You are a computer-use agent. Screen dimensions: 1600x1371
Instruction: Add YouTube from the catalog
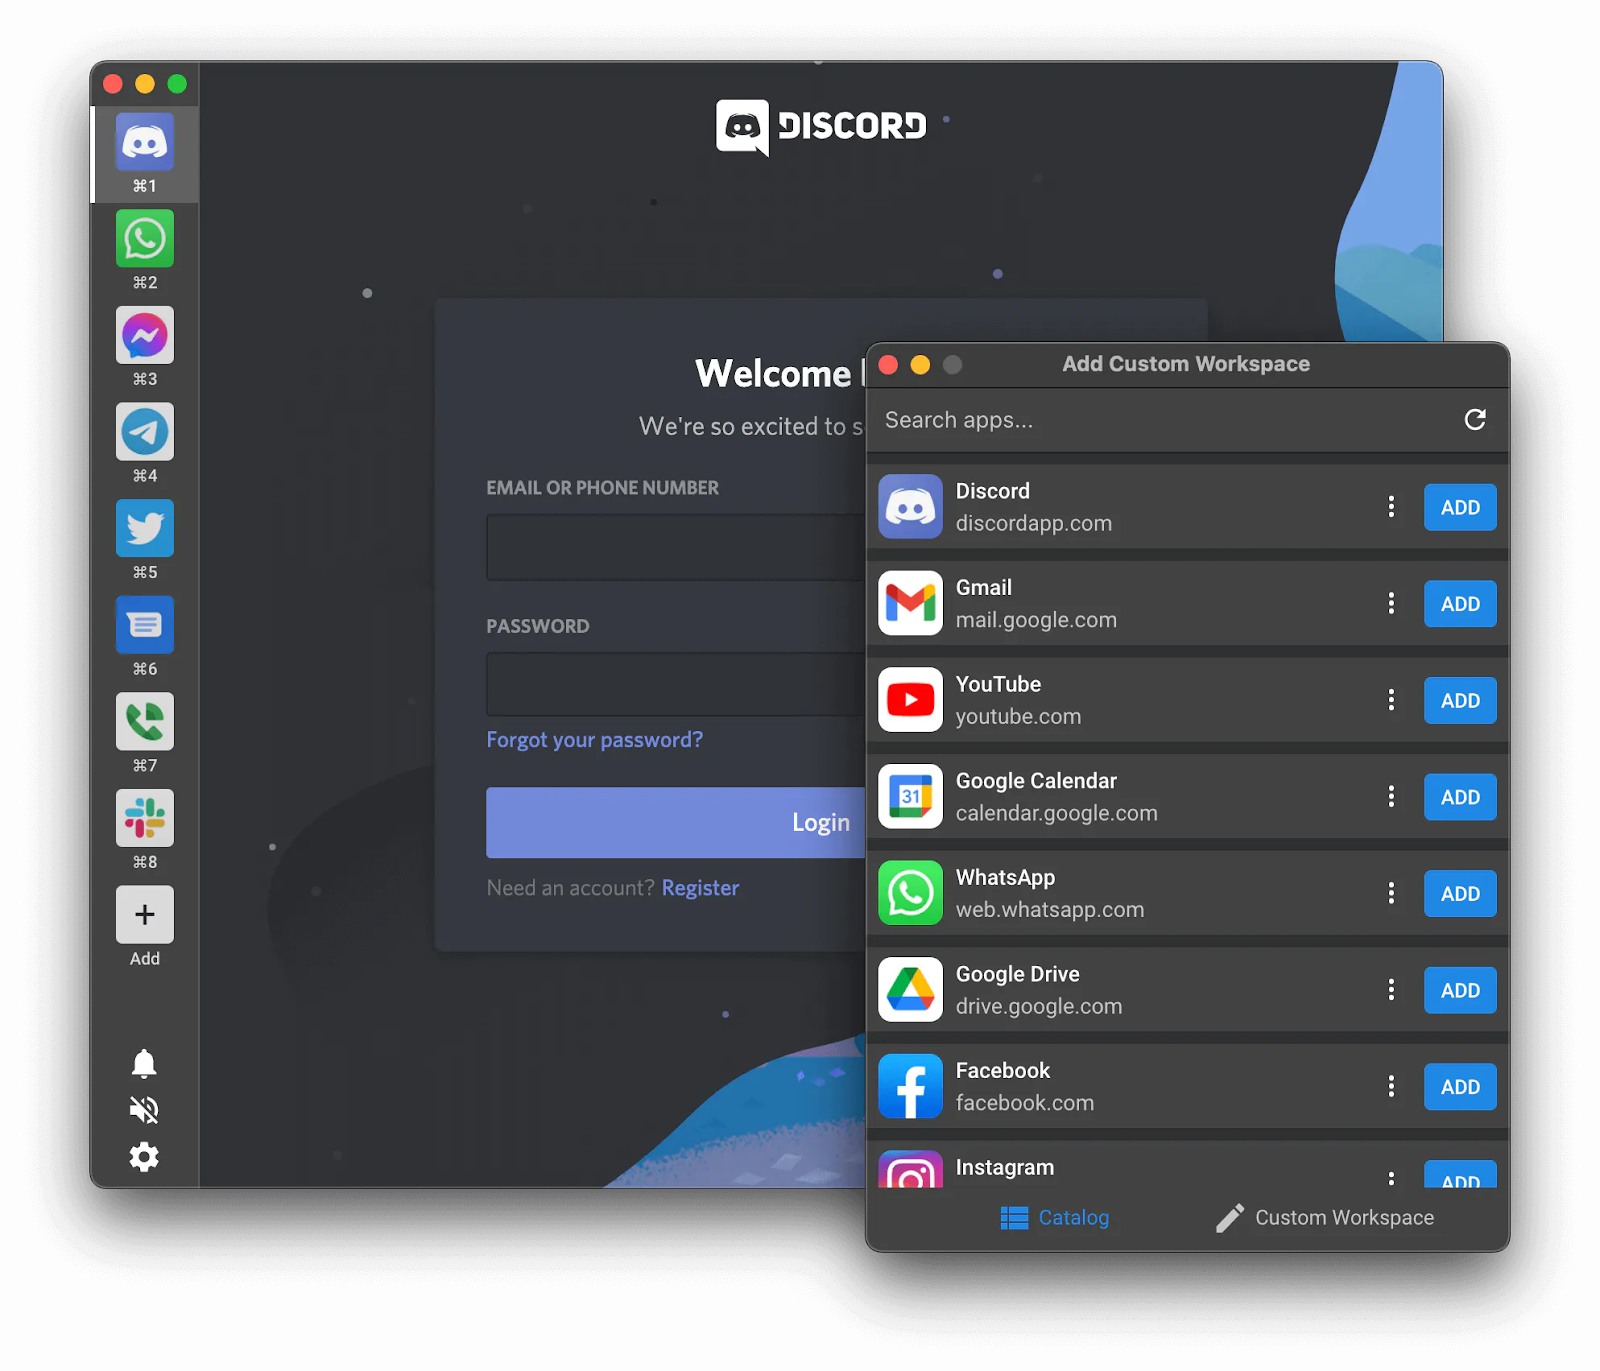coord(1460,700)
